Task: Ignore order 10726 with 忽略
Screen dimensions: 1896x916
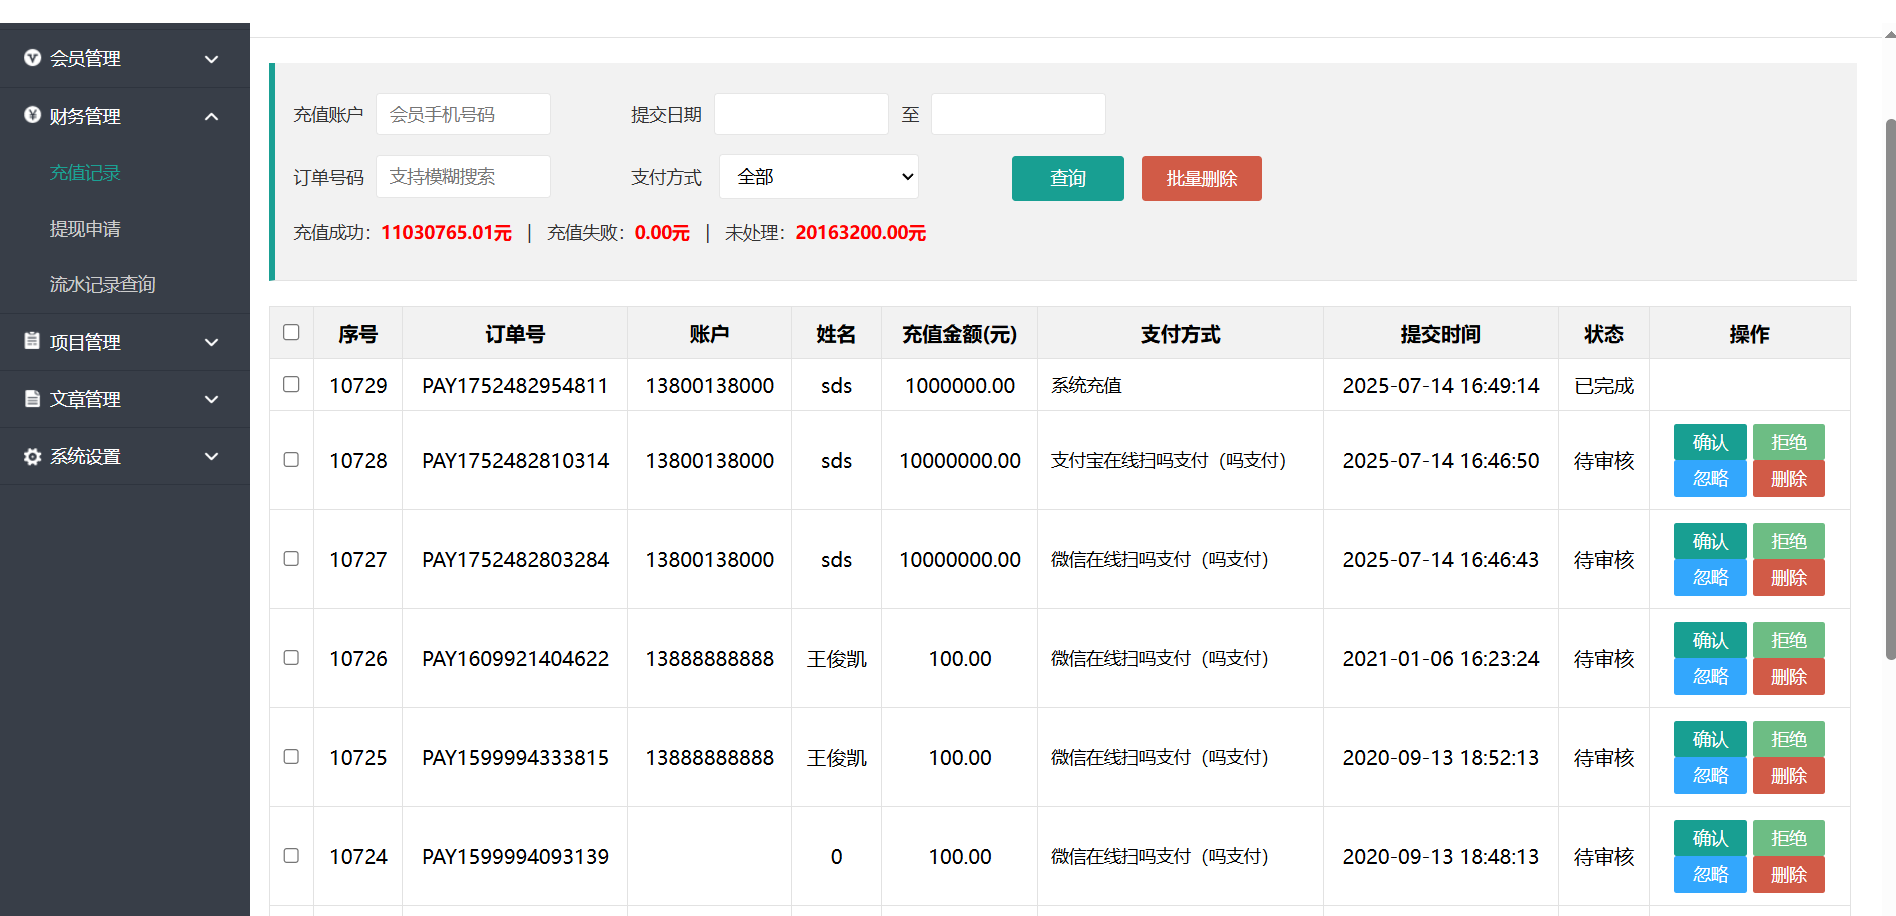Action: click(x=1710, y=677)
